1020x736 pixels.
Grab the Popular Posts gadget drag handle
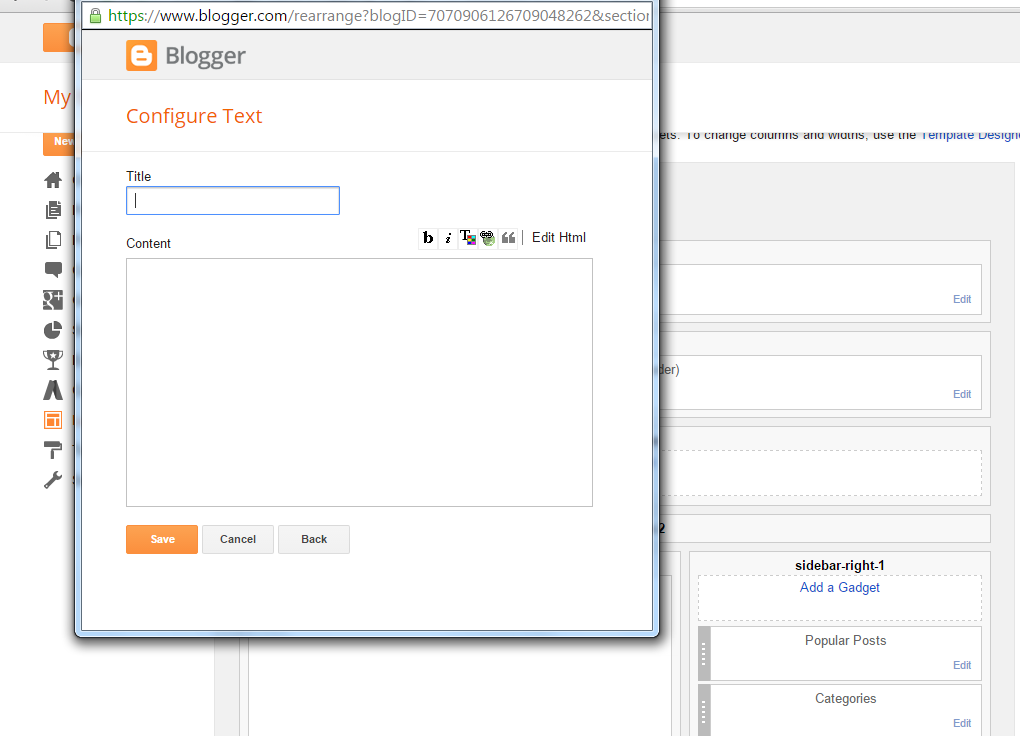pyautogui.click(x=704, y=653)
